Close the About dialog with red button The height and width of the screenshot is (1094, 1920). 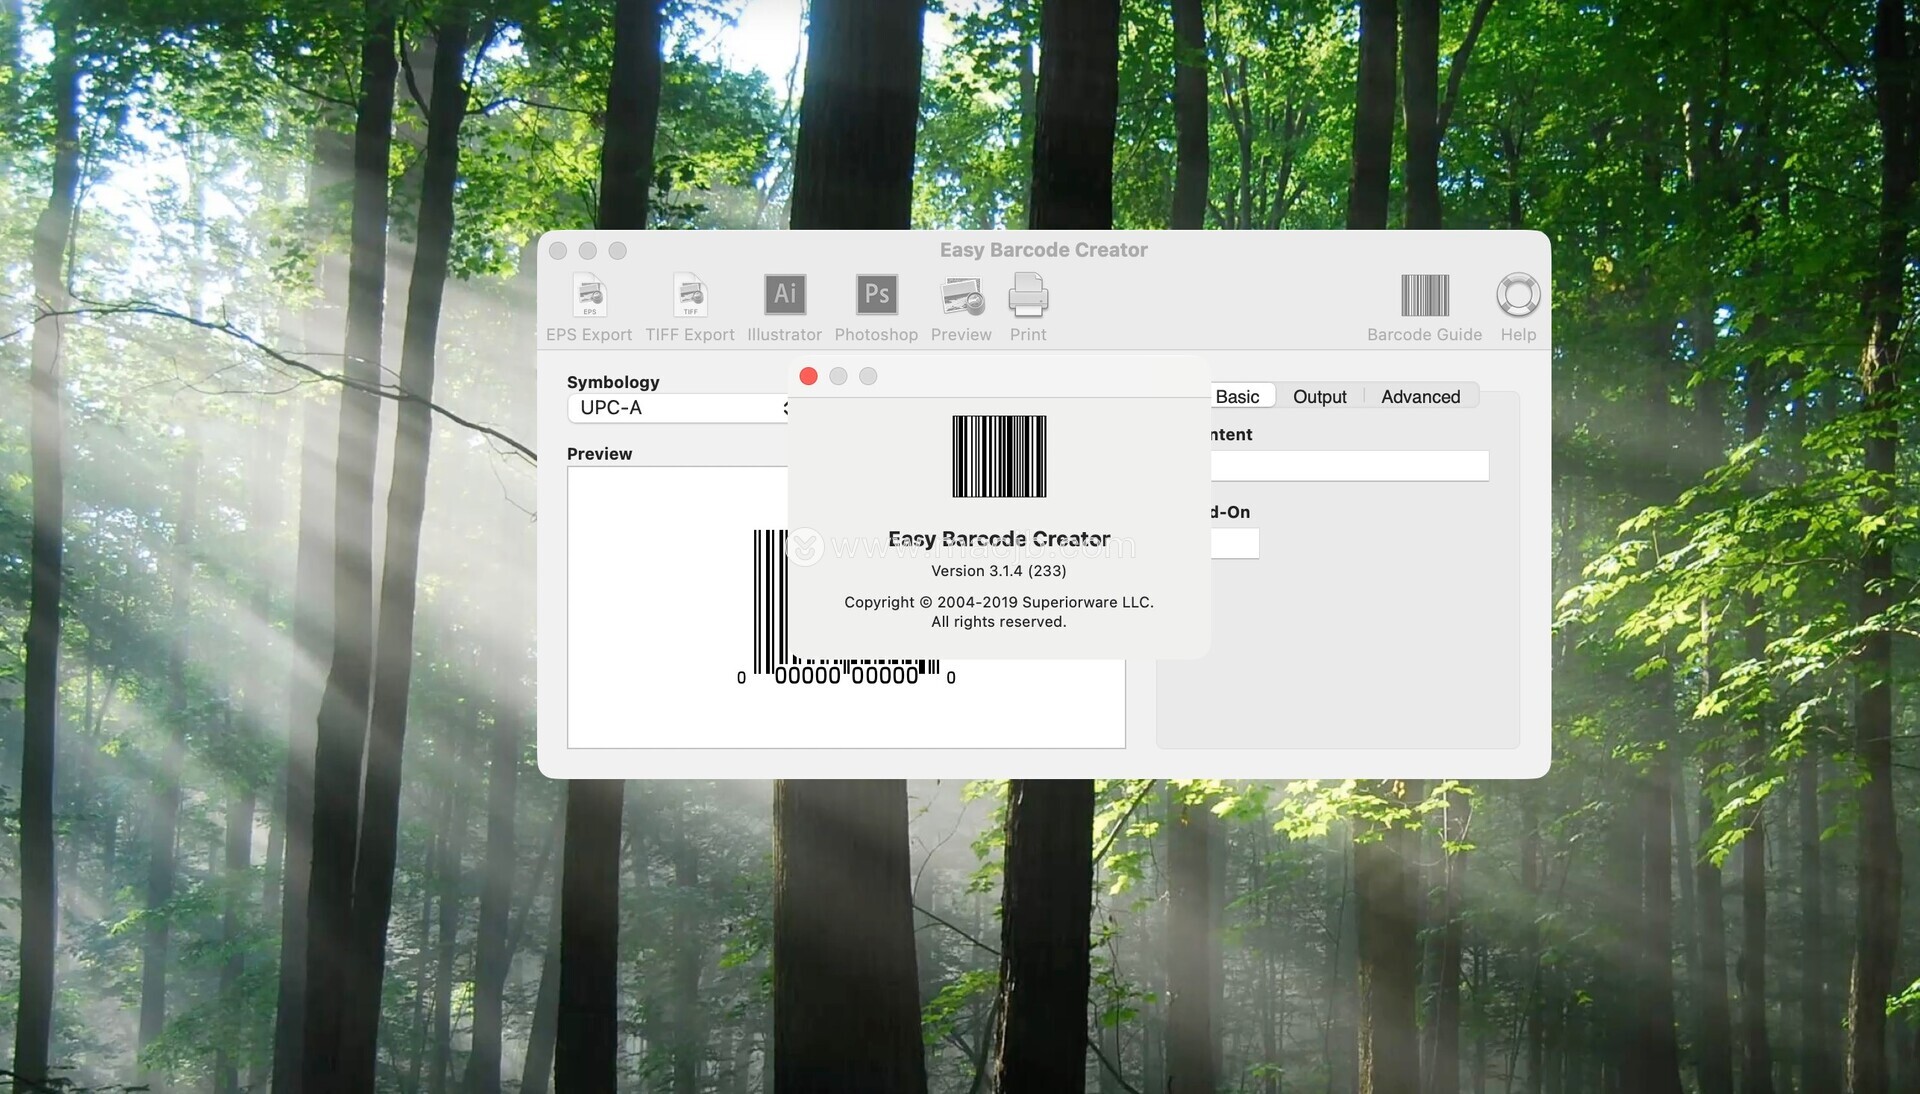click(x=809, y=376)
